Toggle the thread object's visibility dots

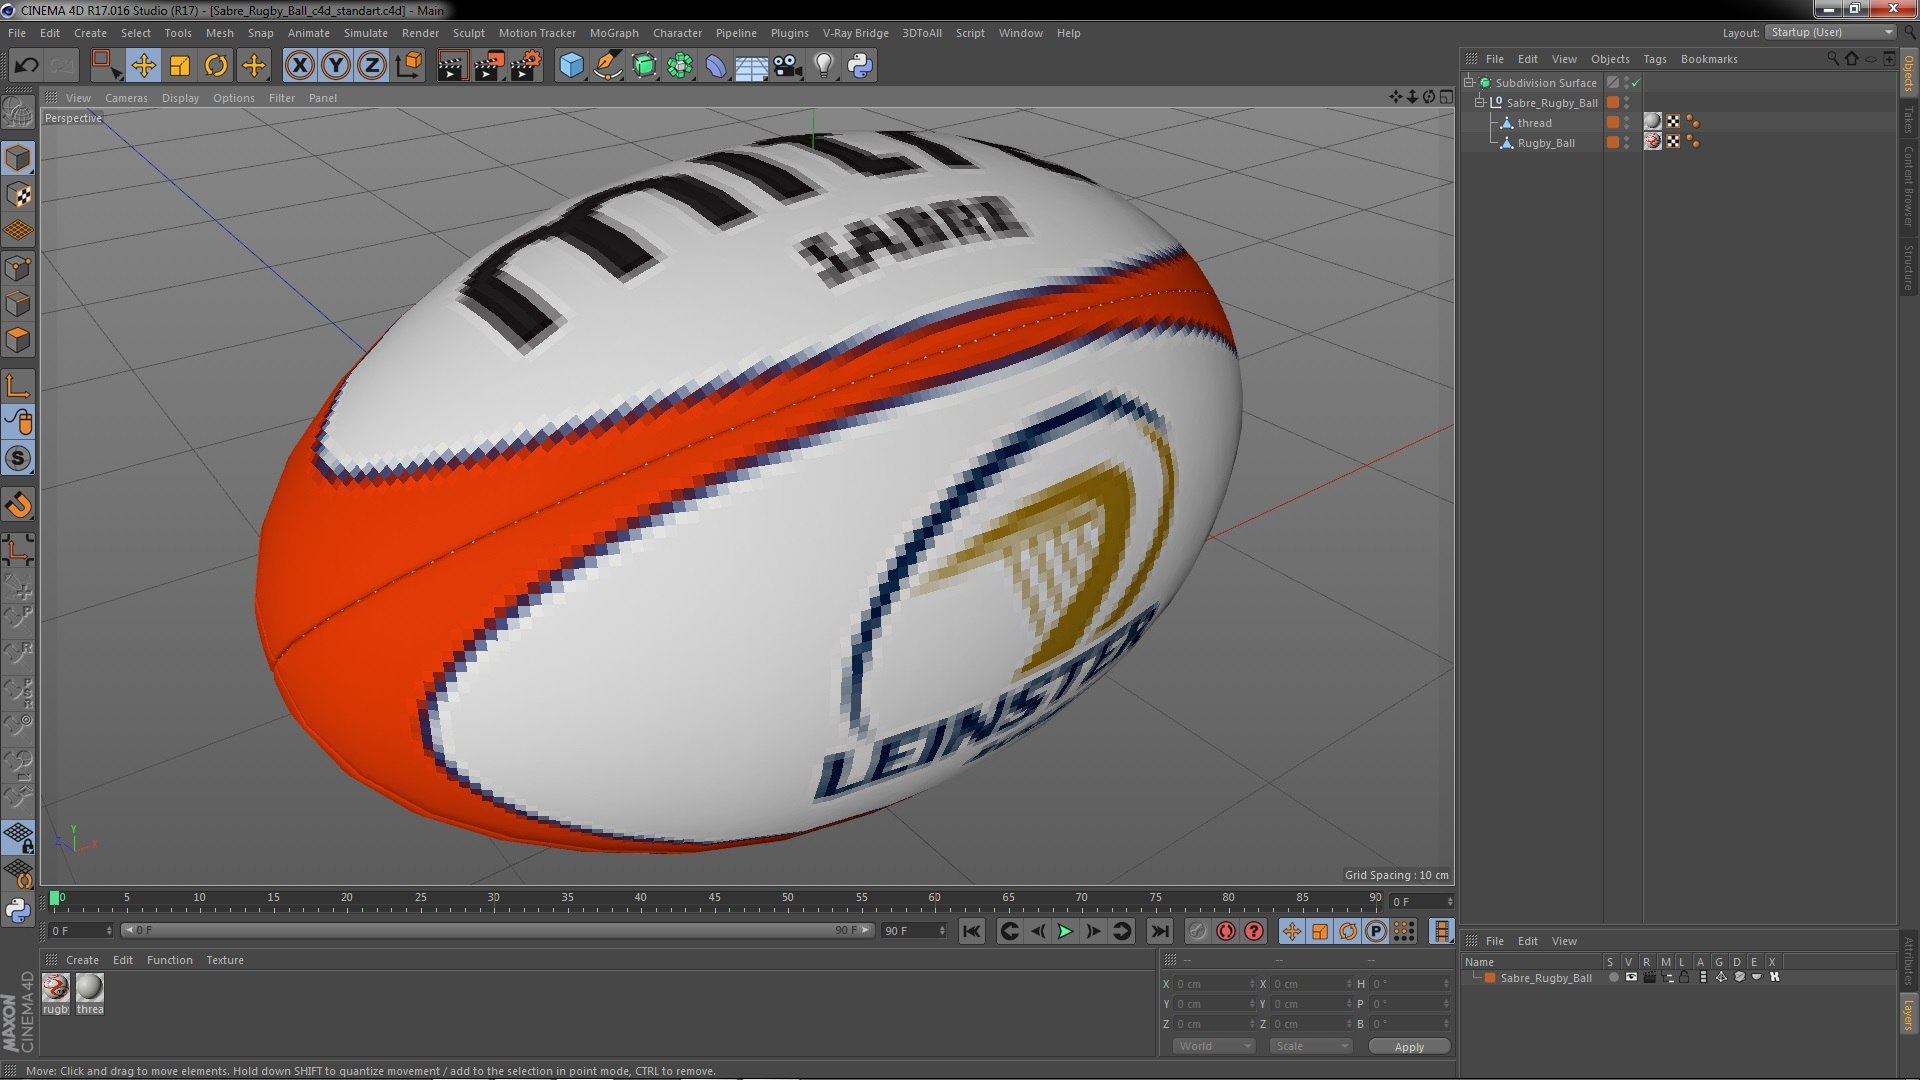coord(1627,123)
